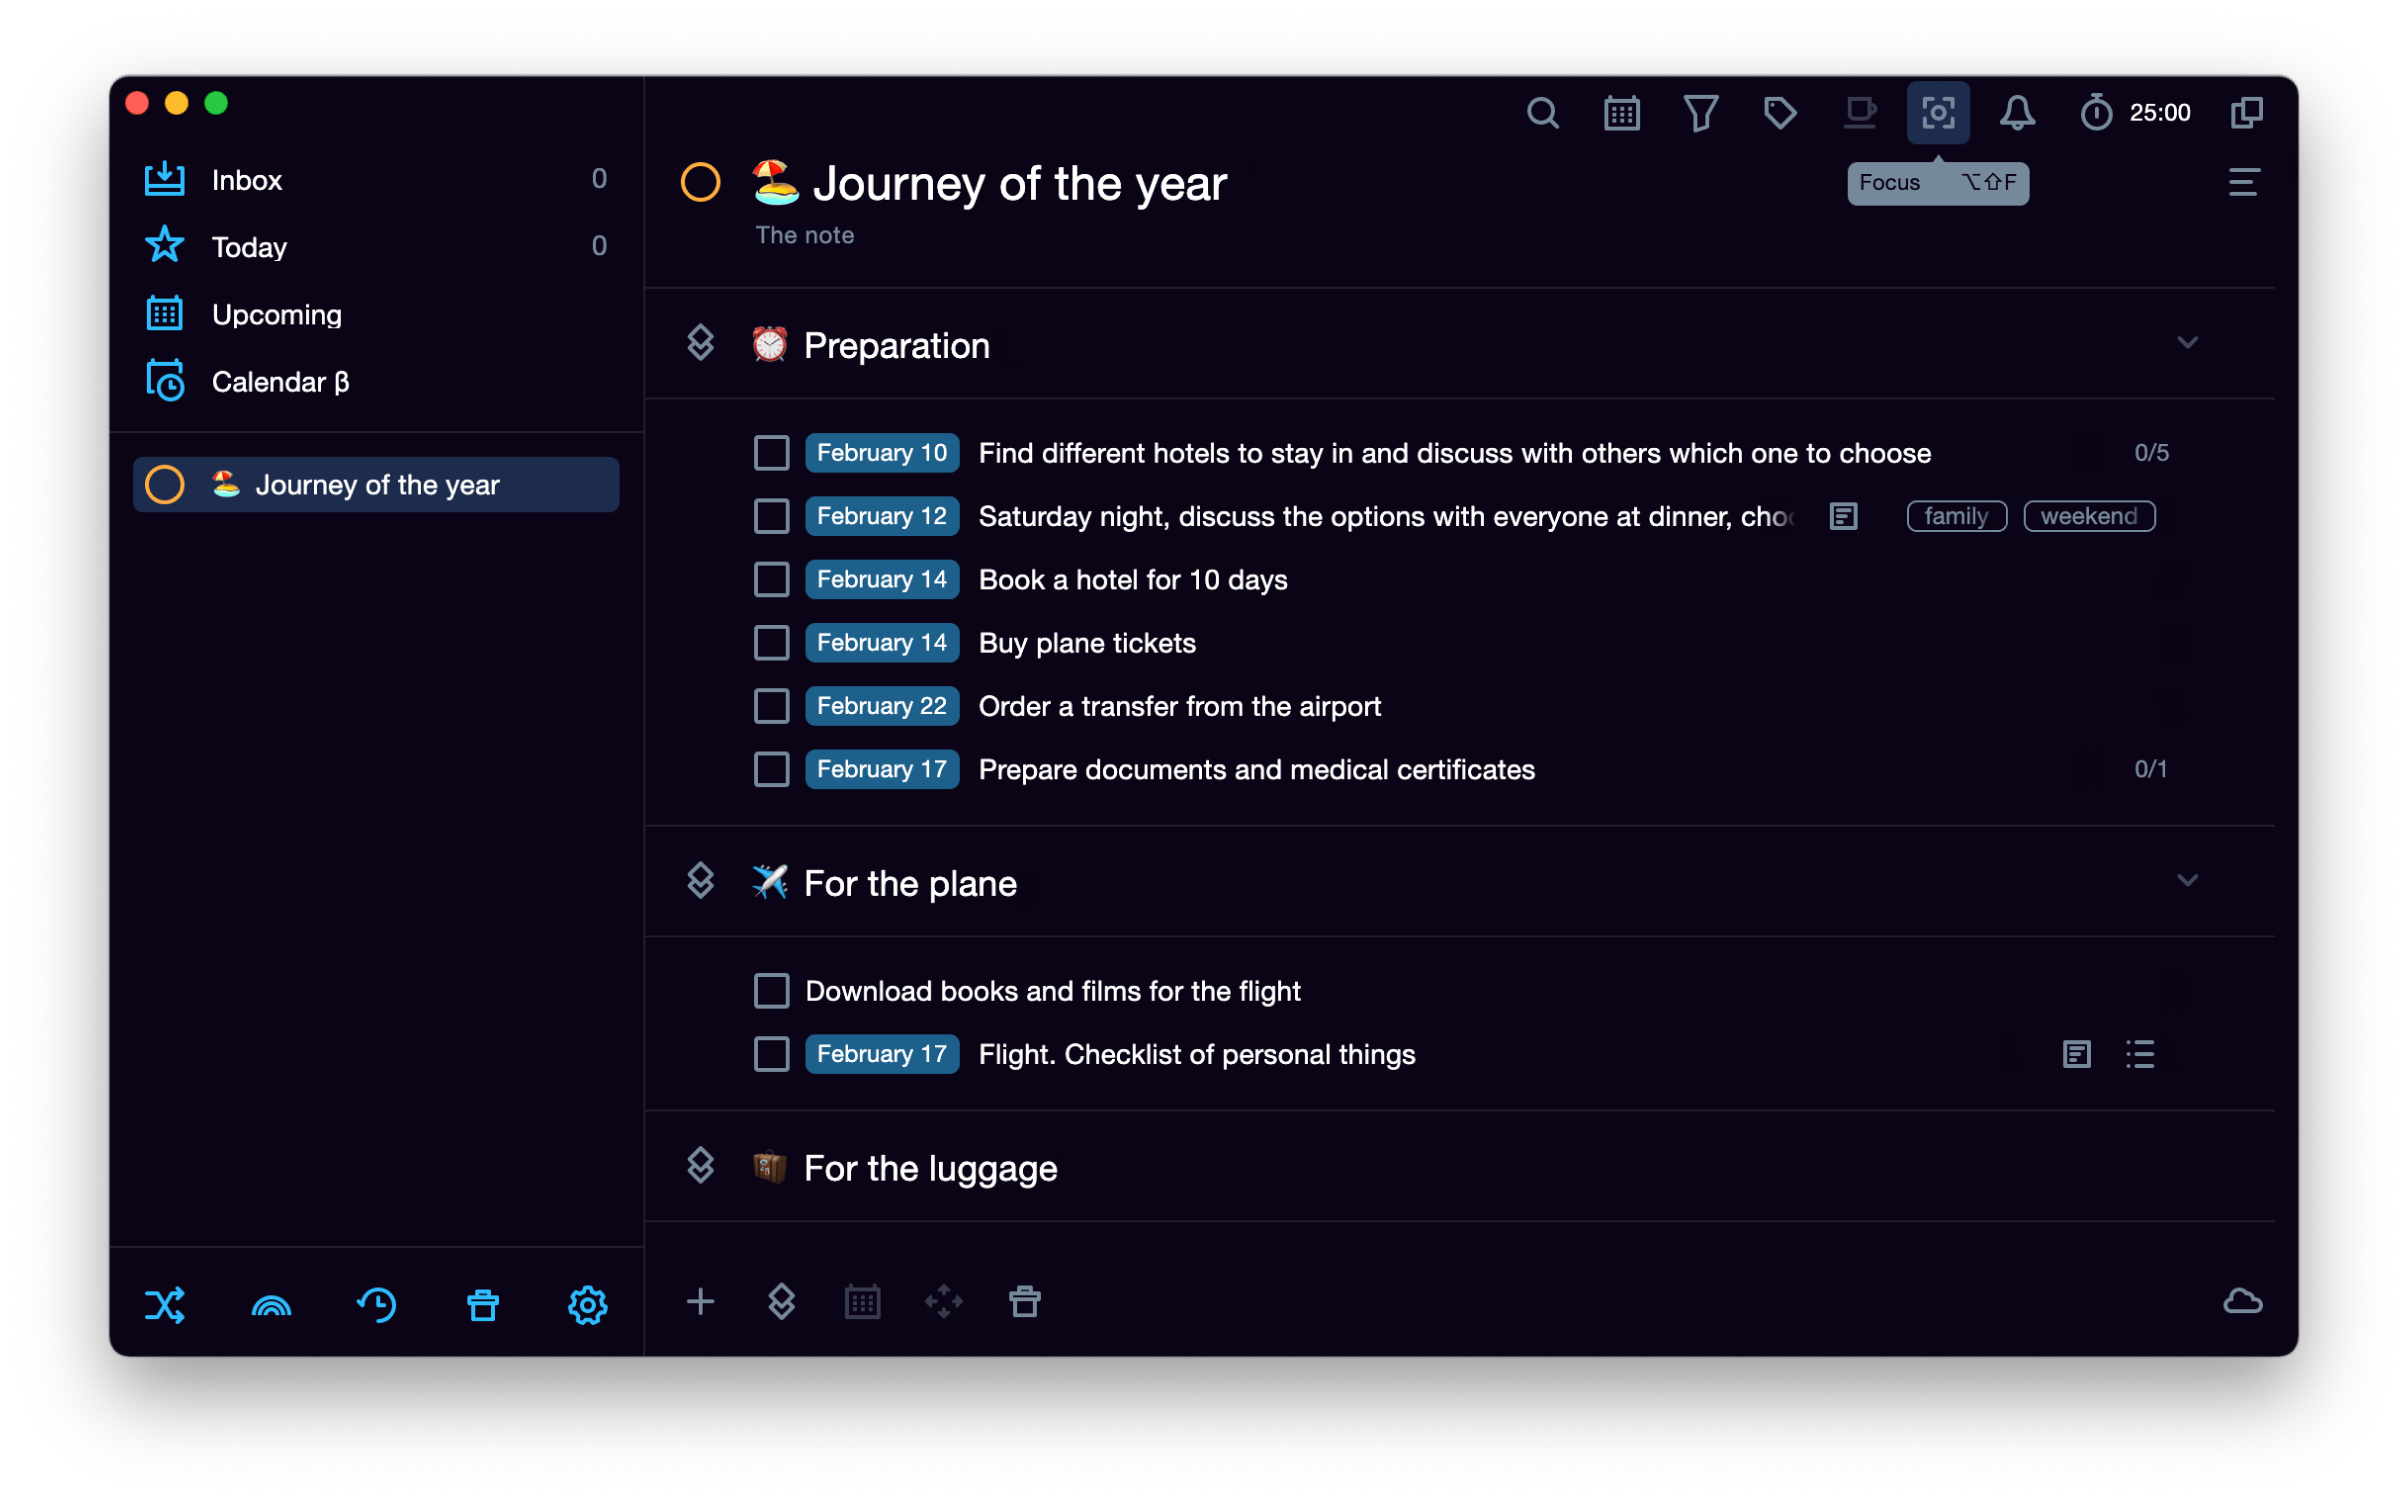Viewport: 2408px width, 1504px height.
Task: Trigger sync with the cloud icon
Action: click(x=2243, y=1301)
